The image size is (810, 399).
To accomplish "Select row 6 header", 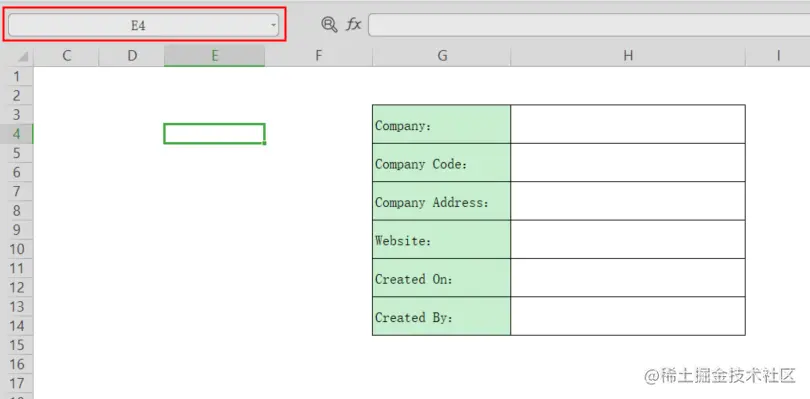I will pos(17,172).
